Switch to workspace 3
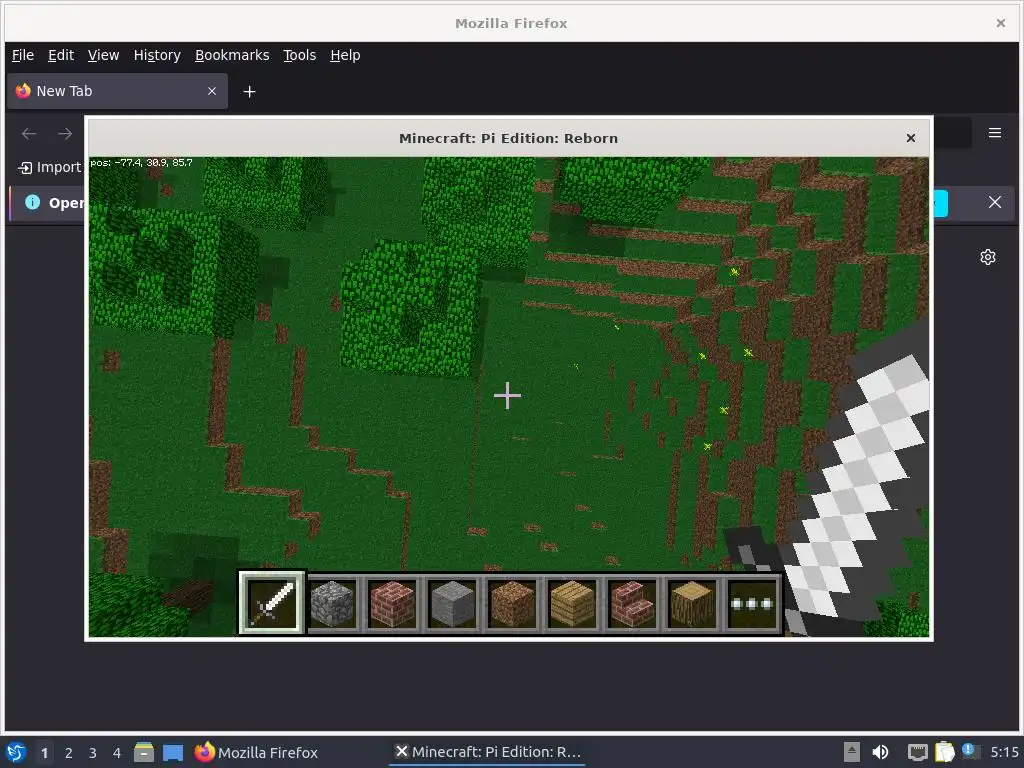The width and height of the screenshot is (1024, 768). (x=93, y=753)
